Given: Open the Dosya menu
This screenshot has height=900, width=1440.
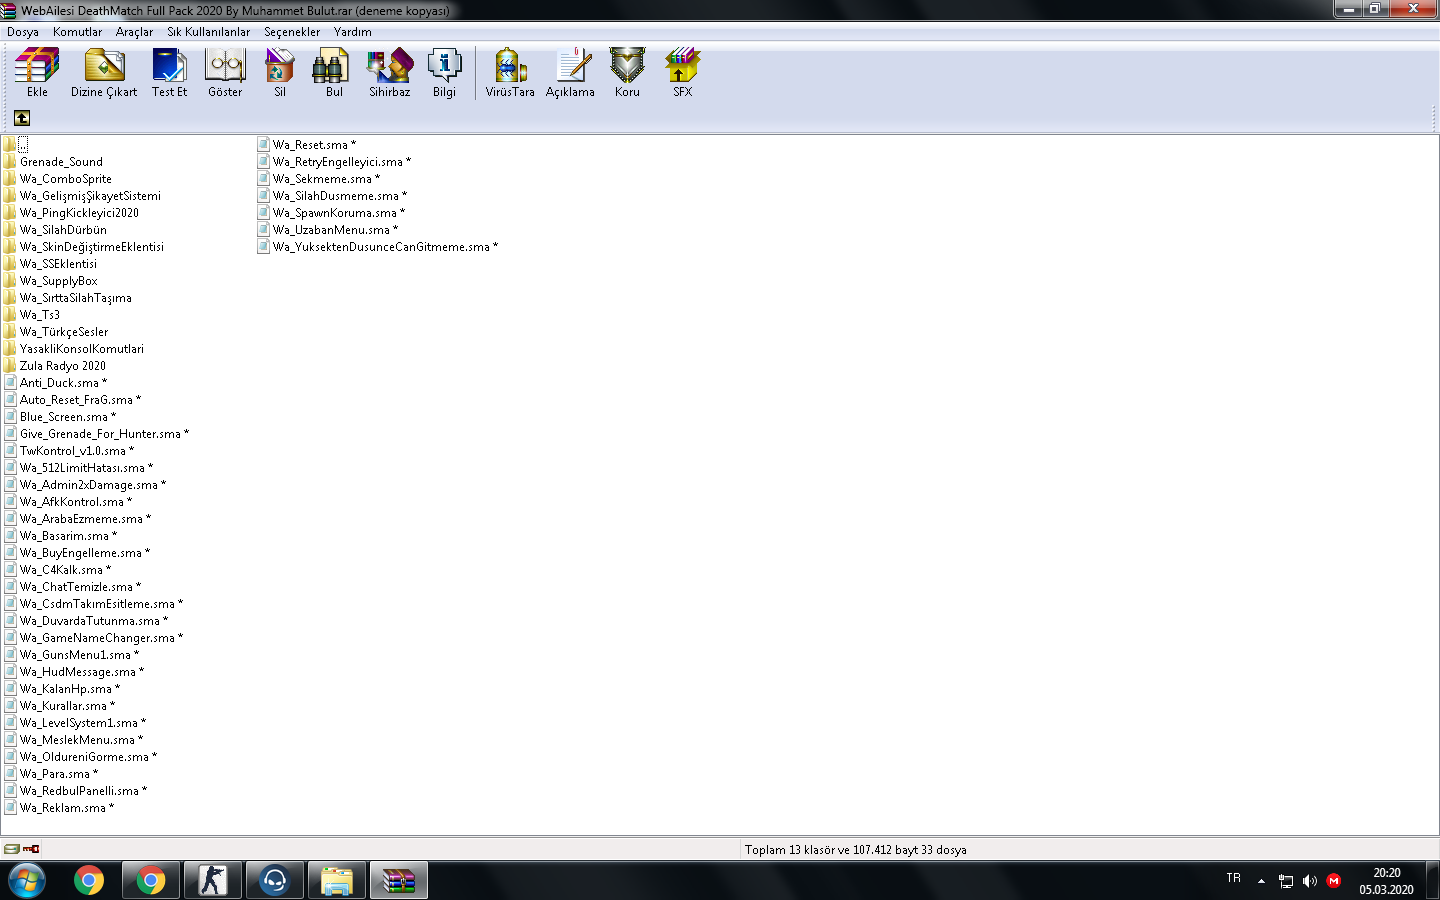Looking at the screenshot, I should click(23, 32).
